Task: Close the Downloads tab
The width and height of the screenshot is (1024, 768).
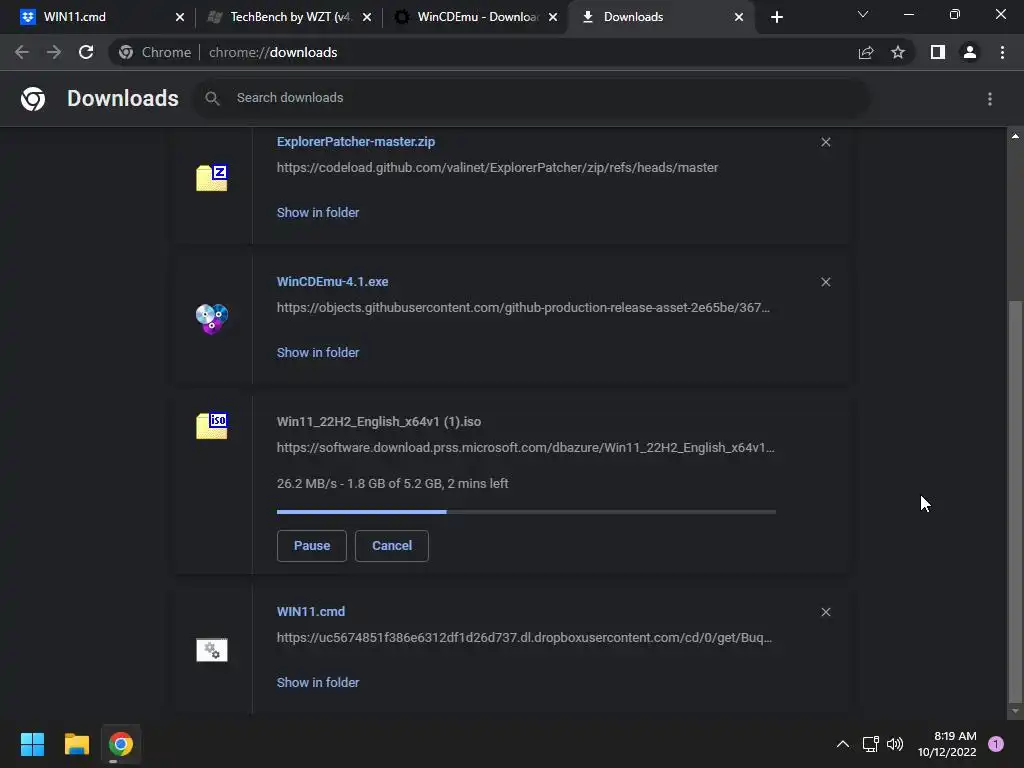Action: (x=739, y=18)
